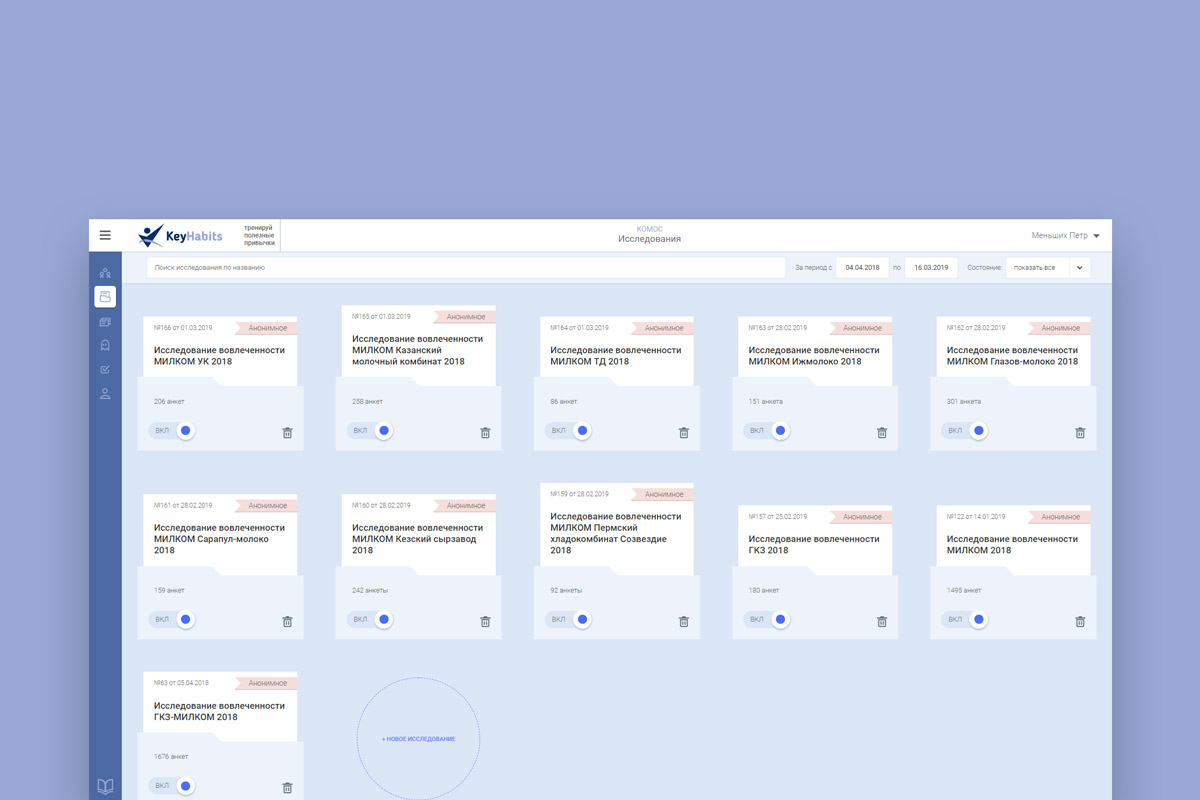
Task: Open the checkbox tasks sidebar icon
Action: pyautogui.click(x=105, y=369)
